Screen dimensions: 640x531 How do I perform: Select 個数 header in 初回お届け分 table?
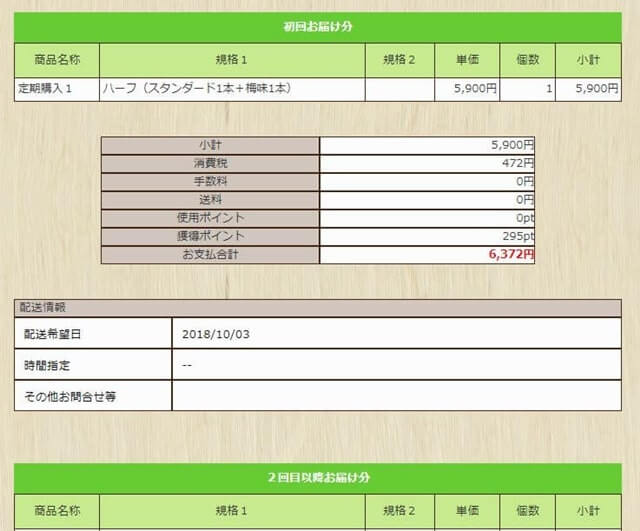527,60
